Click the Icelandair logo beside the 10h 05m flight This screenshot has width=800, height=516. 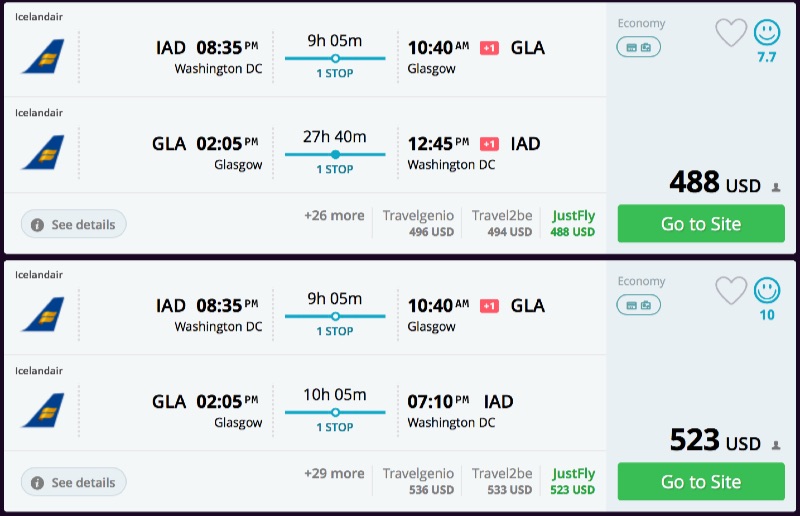click(43, 410)
